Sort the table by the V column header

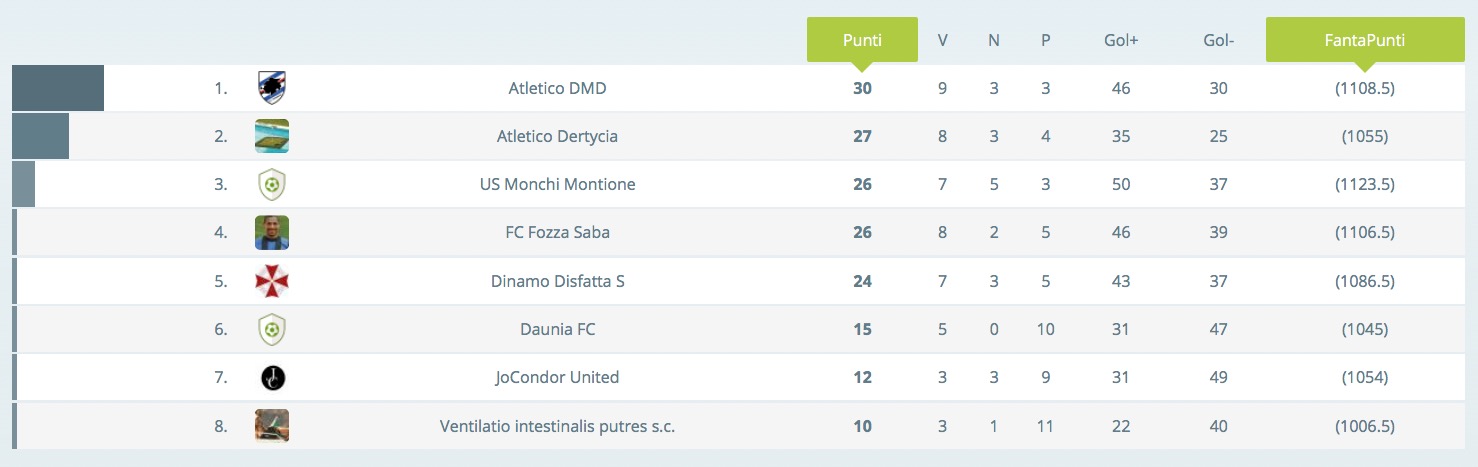click(x=942, y=41)
